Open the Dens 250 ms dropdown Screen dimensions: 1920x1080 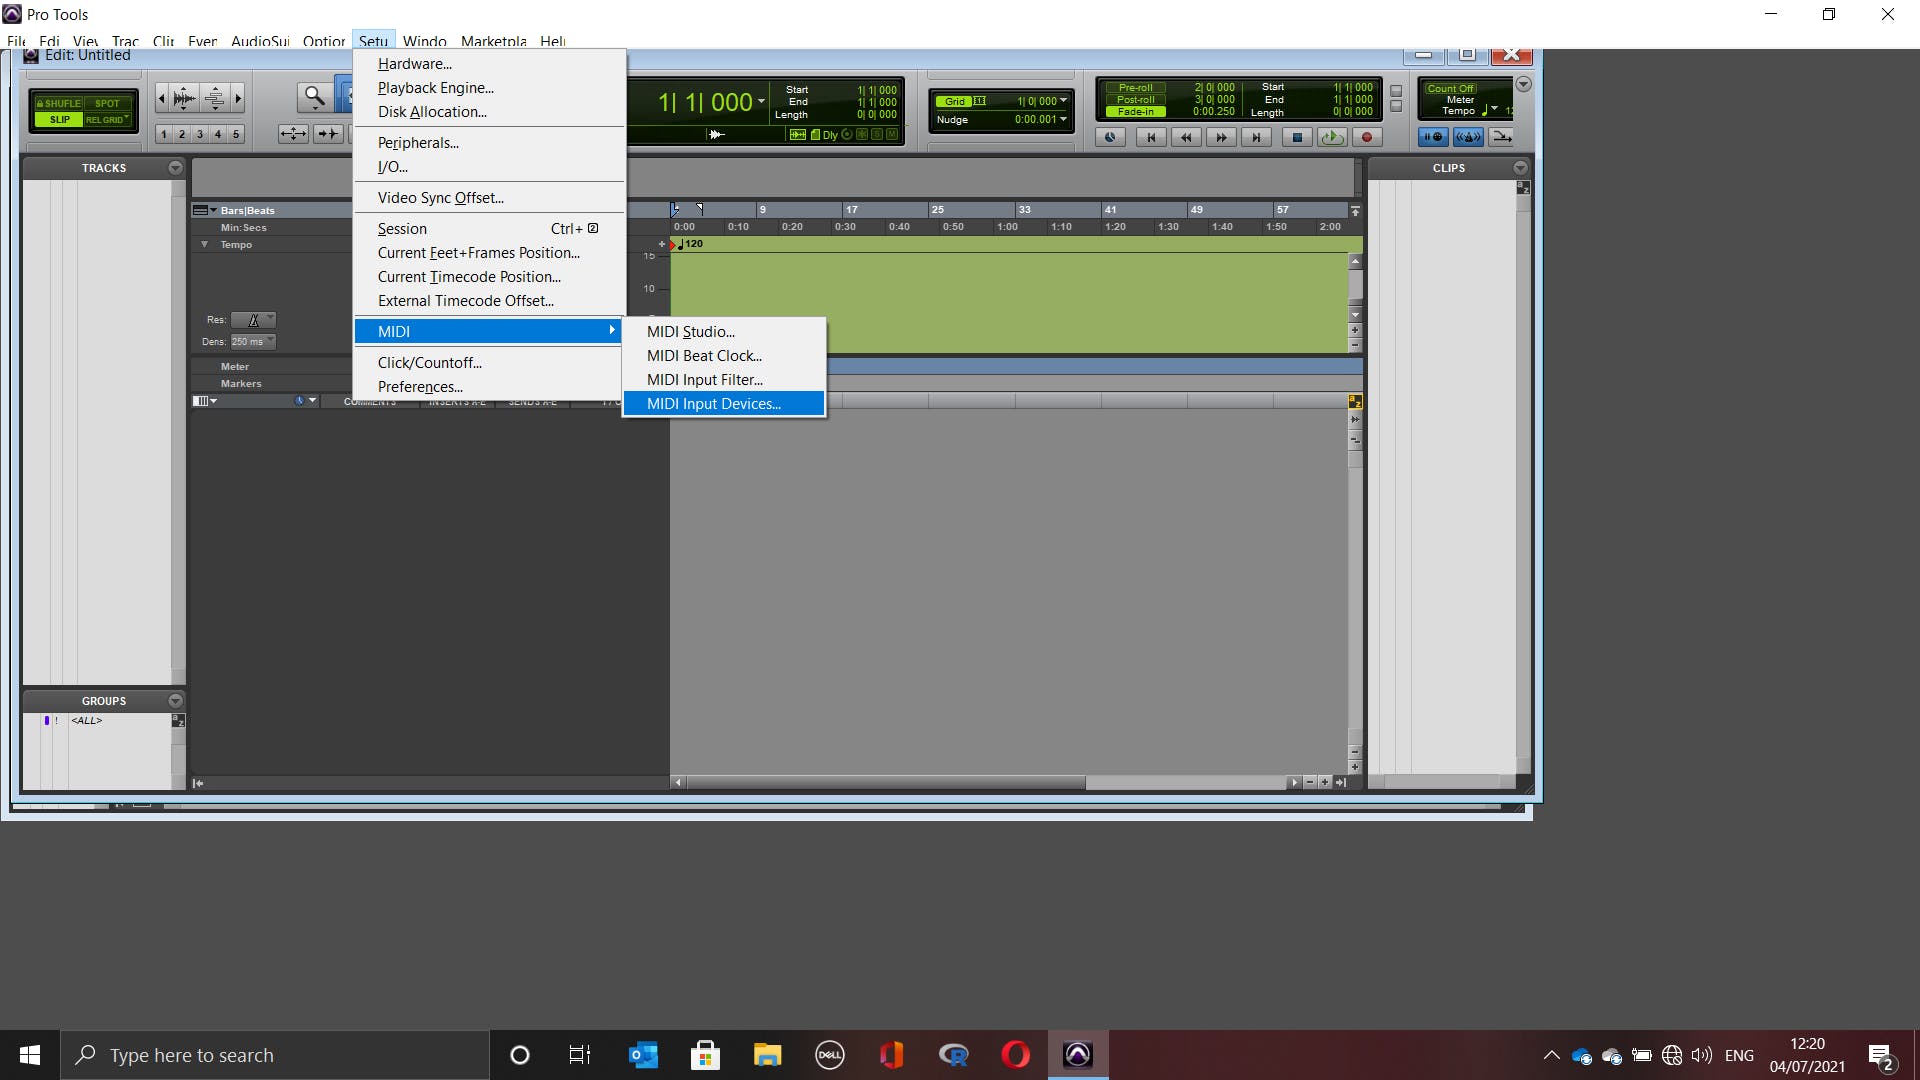(253, 341)
